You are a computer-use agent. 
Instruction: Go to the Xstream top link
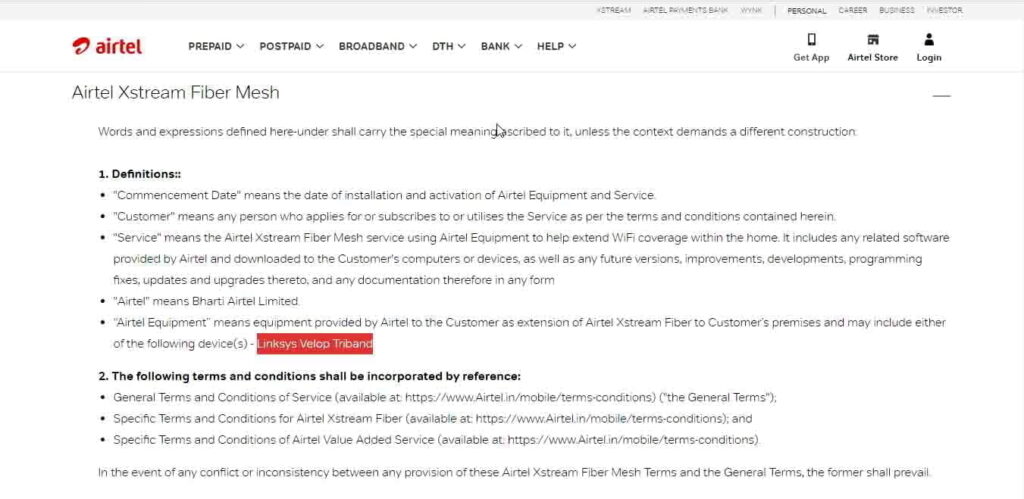click(613, 10)
